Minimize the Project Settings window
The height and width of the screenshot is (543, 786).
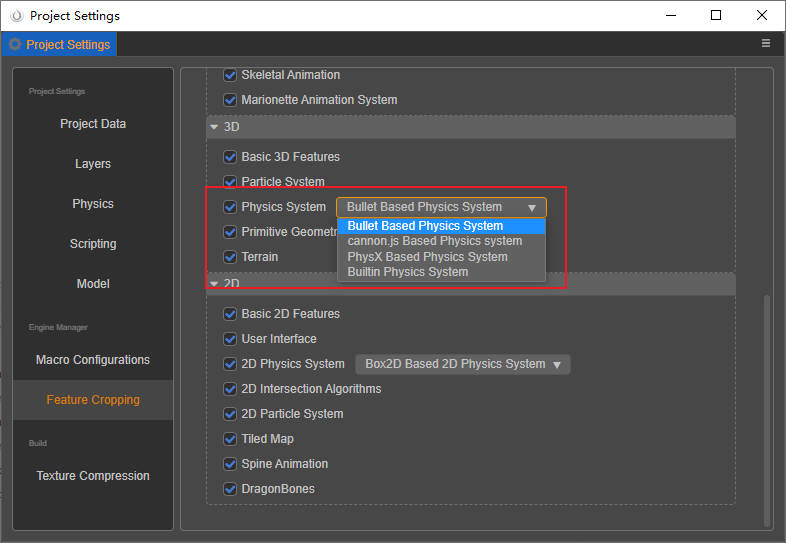pyautogui.click(x=671, y=15)
